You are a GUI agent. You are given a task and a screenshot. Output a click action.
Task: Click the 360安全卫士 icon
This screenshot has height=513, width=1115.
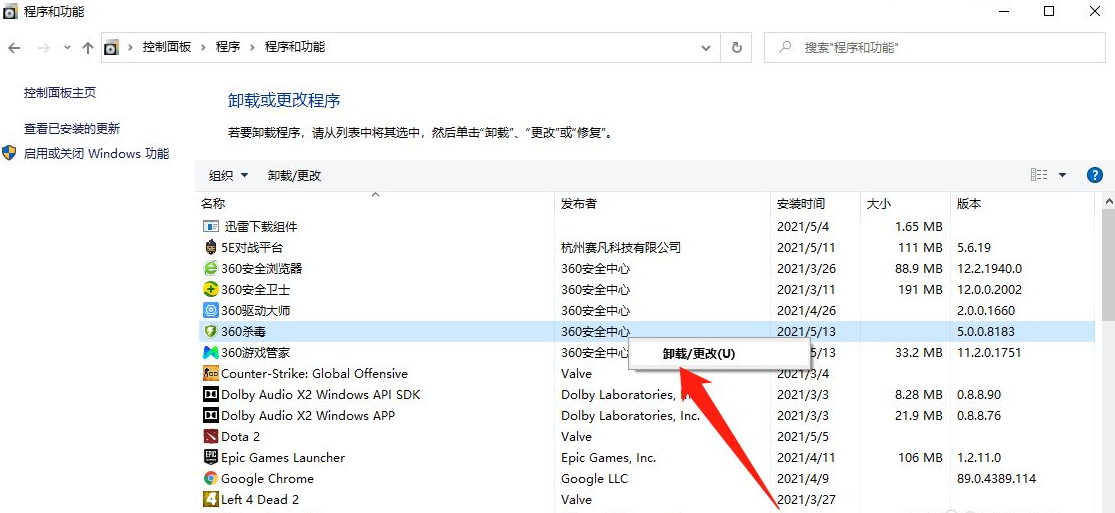(x=210, y=290)
